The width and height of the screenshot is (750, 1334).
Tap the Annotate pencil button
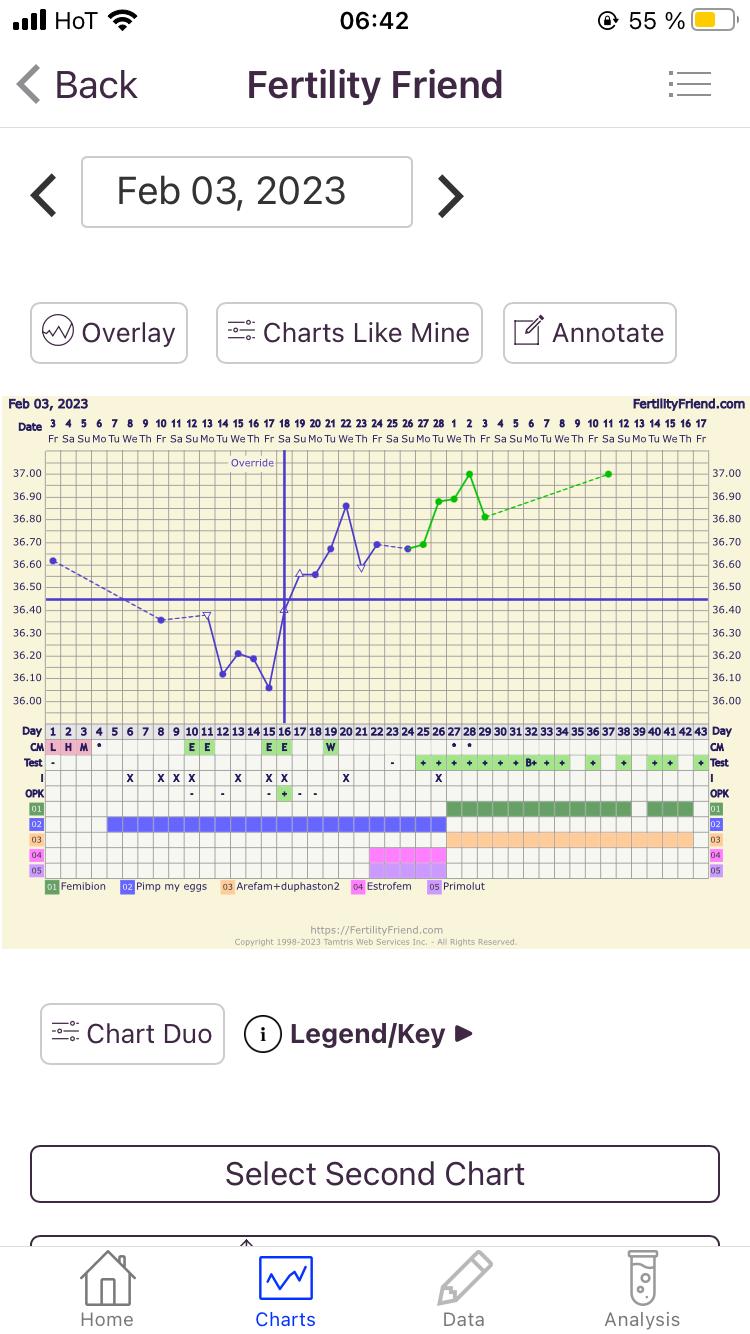tap(589, 333)
